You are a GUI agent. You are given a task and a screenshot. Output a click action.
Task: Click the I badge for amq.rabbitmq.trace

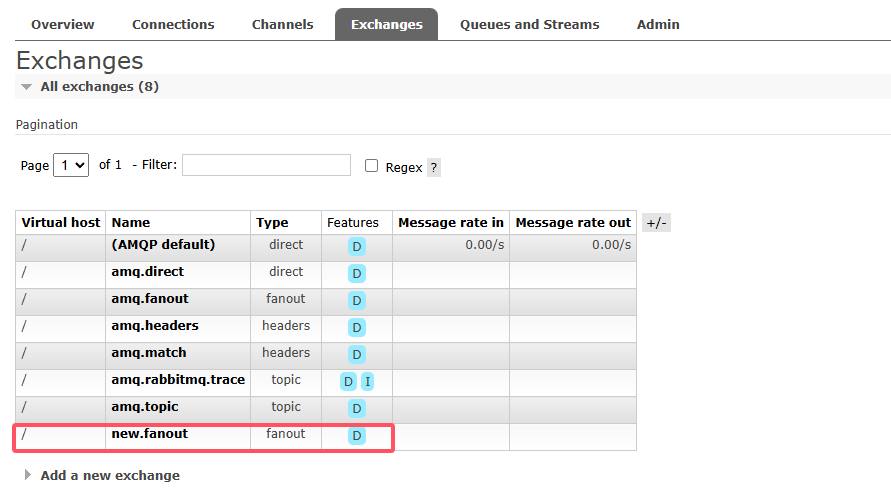tap(368, 382)
